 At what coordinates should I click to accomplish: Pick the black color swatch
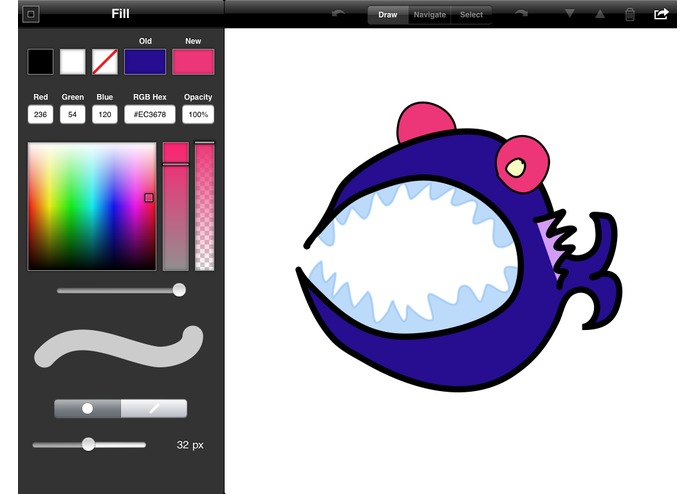point(40,62)
